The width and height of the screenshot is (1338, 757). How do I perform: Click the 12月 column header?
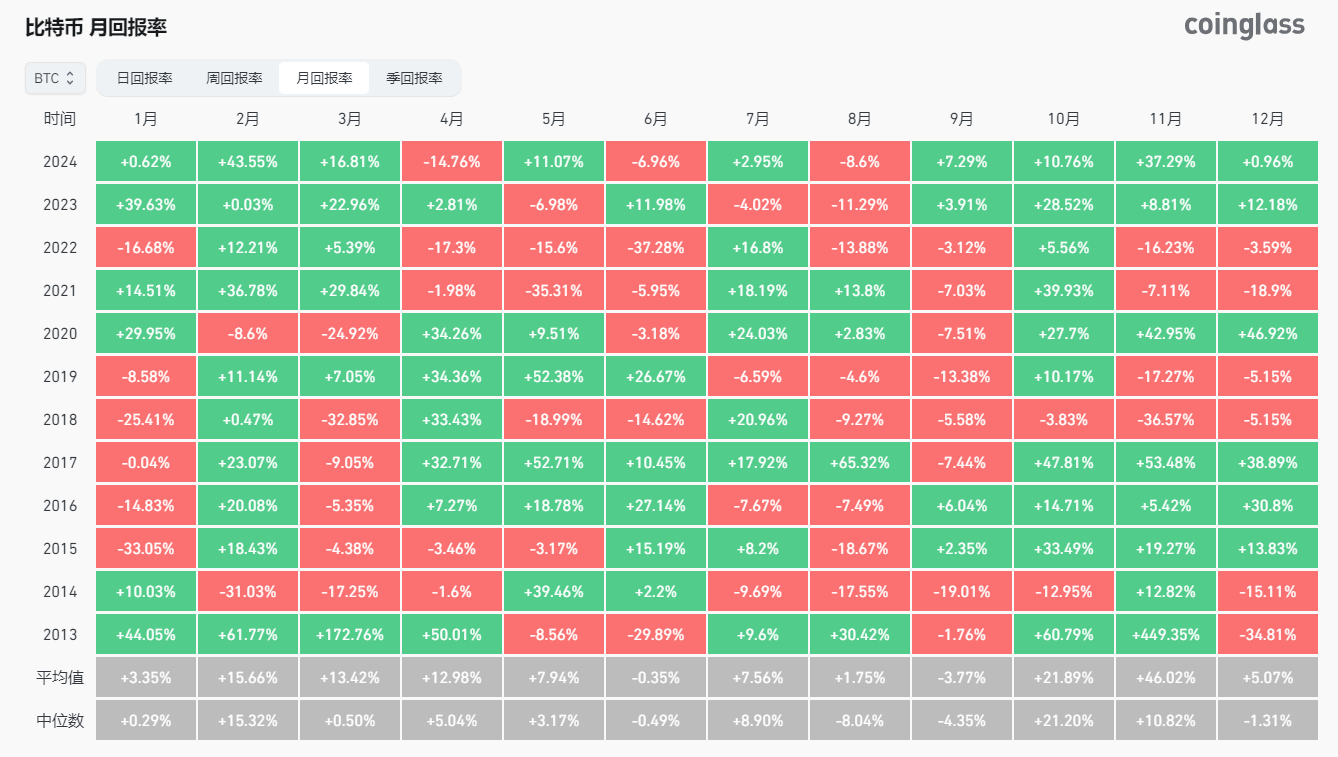click(1267, 119)
